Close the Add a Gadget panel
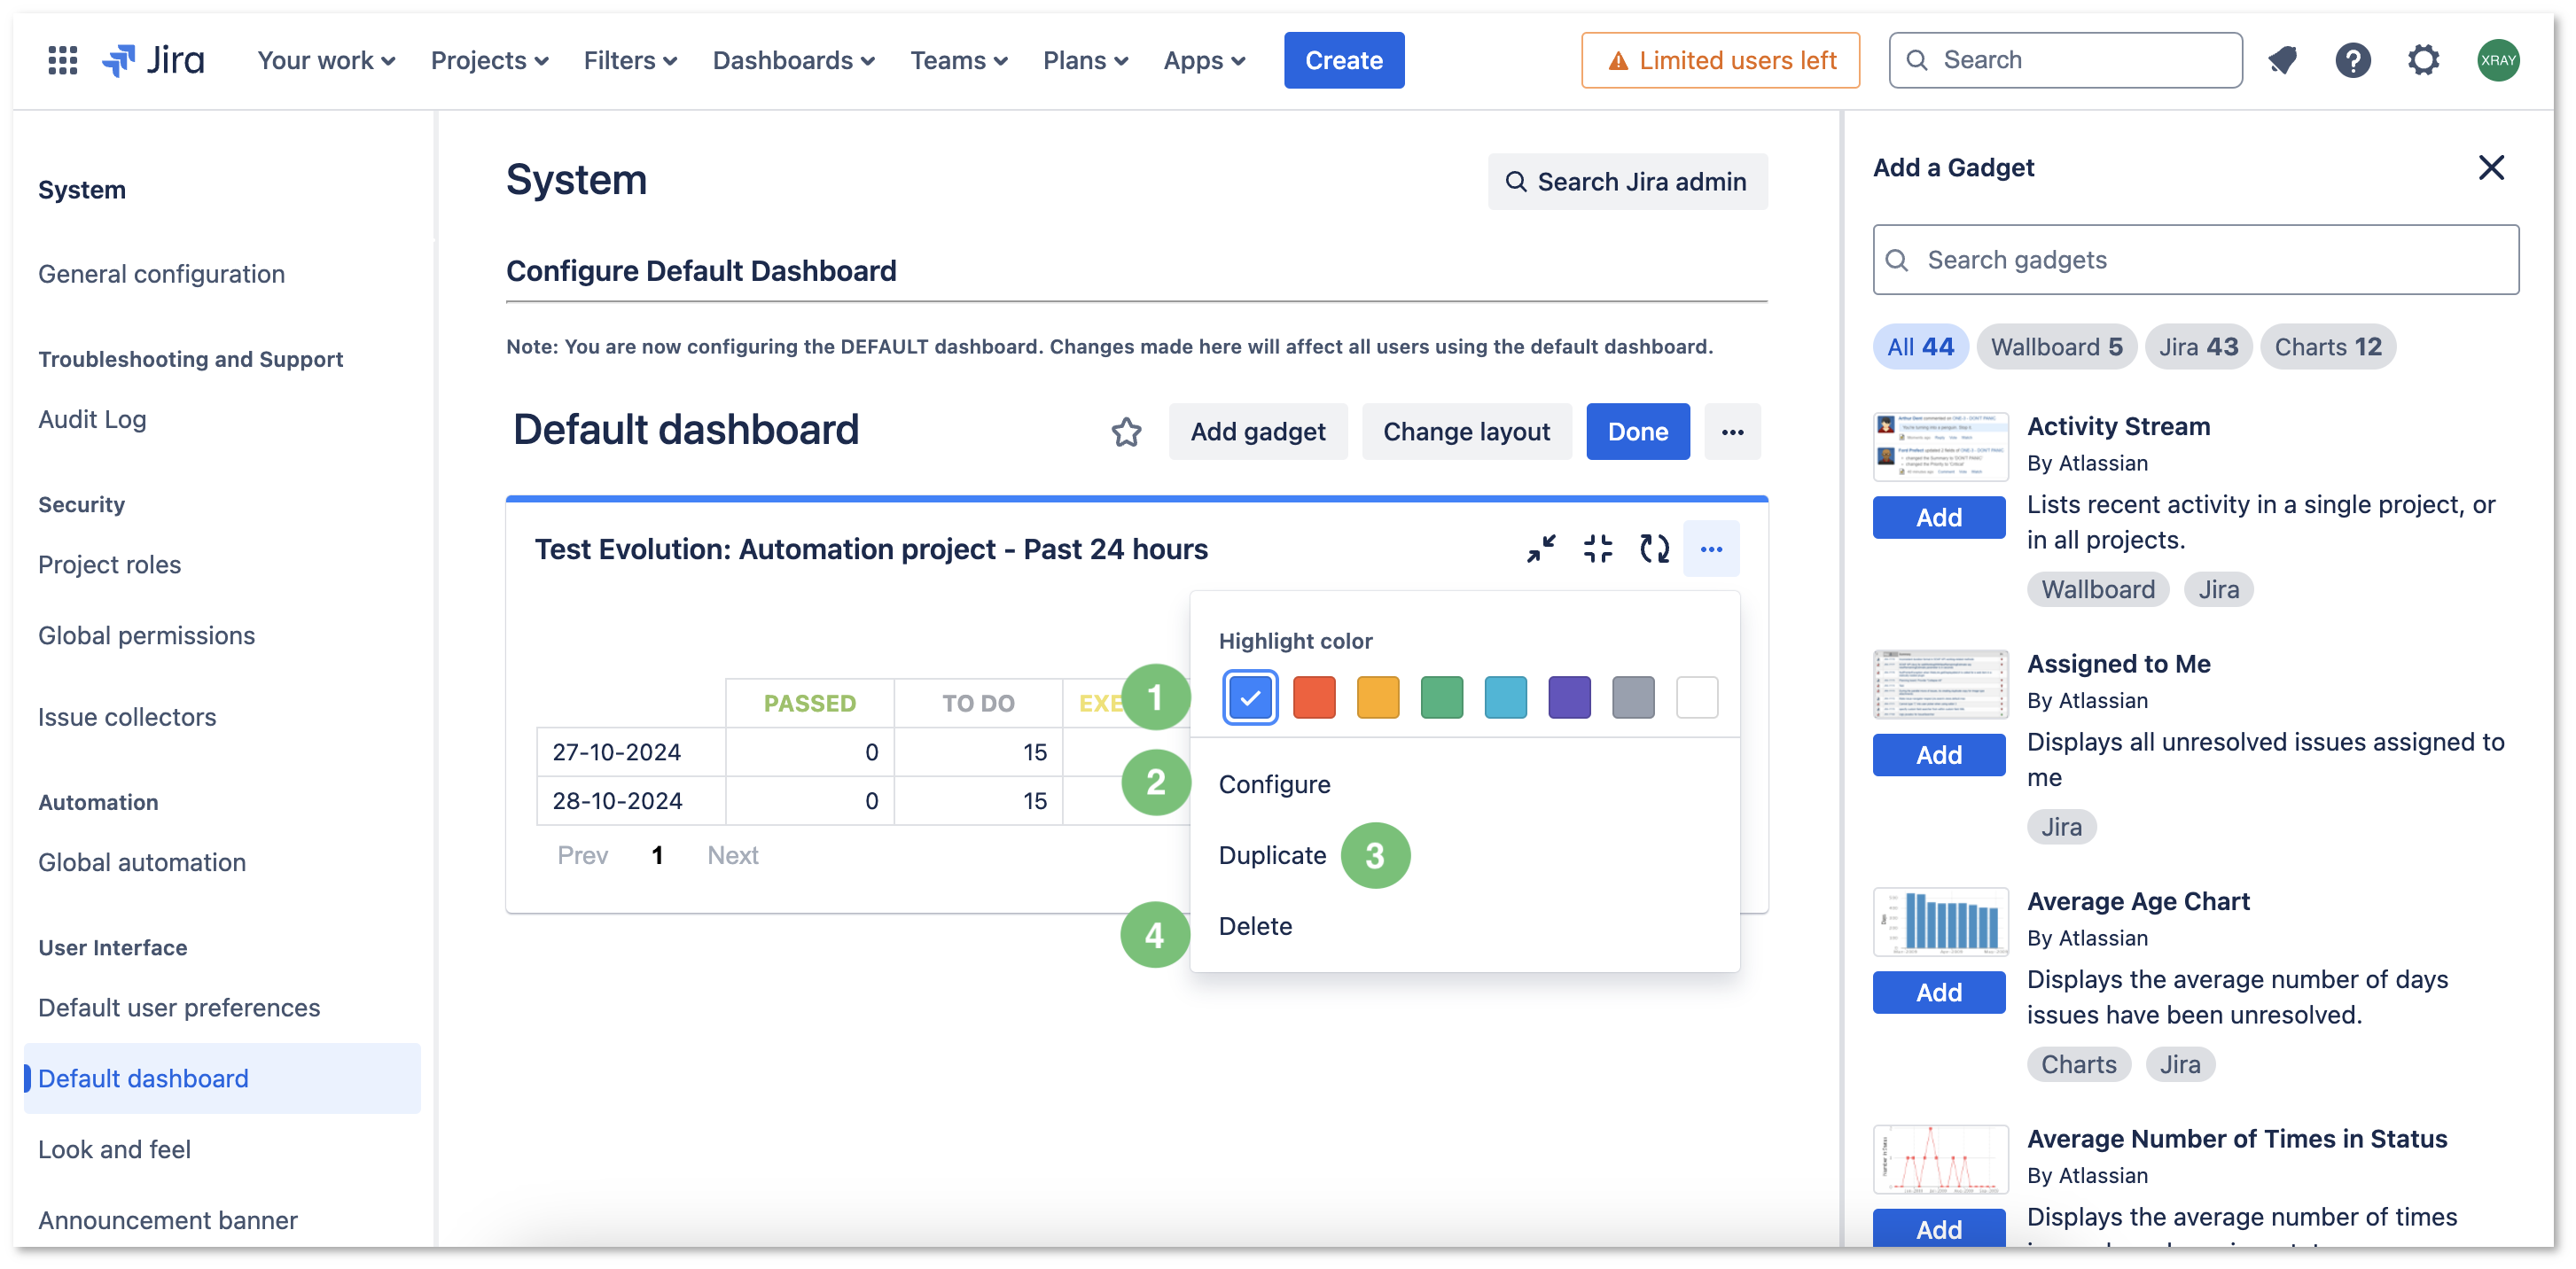2576x1269 pixels. click(x=2491, y=167)
